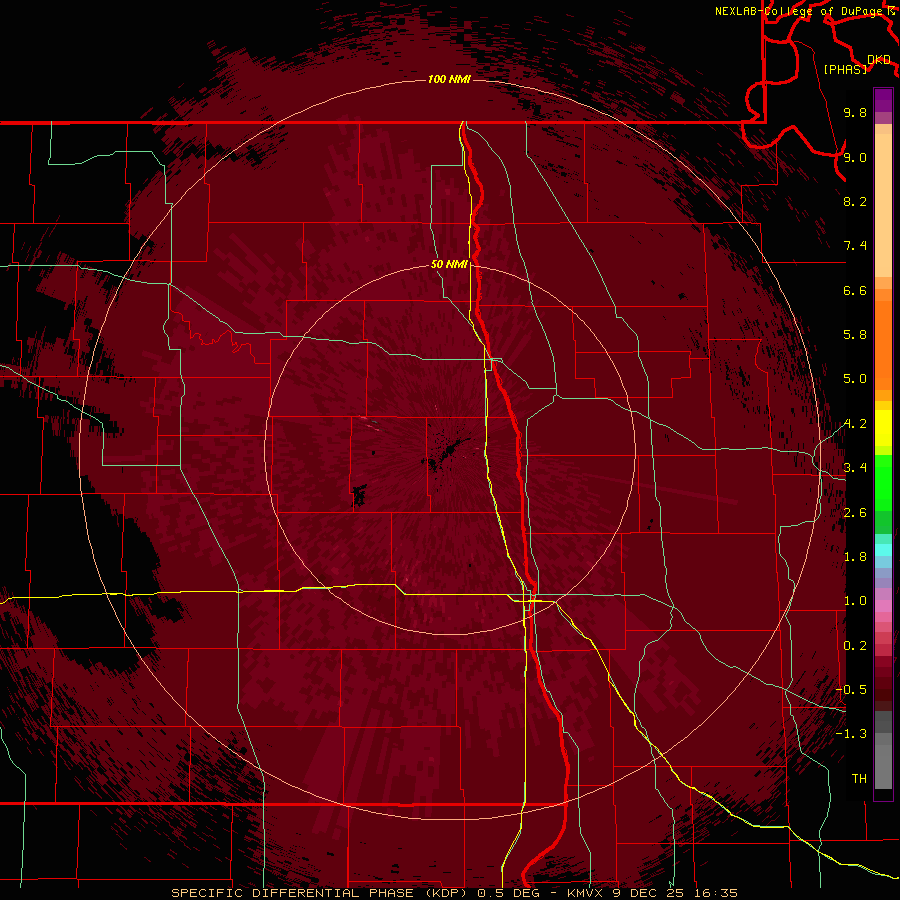Click the 8.2 value on the color scale
Viewport: 900px width, 900px height.
coord(855,201)
